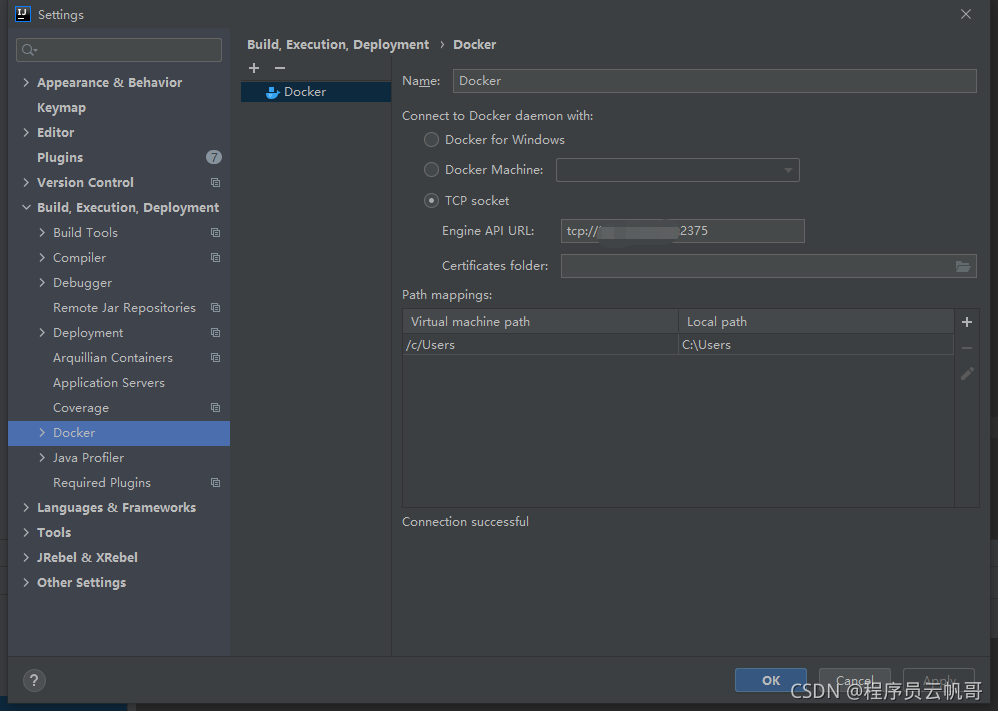This screenshot has height=711, width=998.
Task: Click the project-level icon beside Arquillian Containers
Action: click(x=216, y=358)
